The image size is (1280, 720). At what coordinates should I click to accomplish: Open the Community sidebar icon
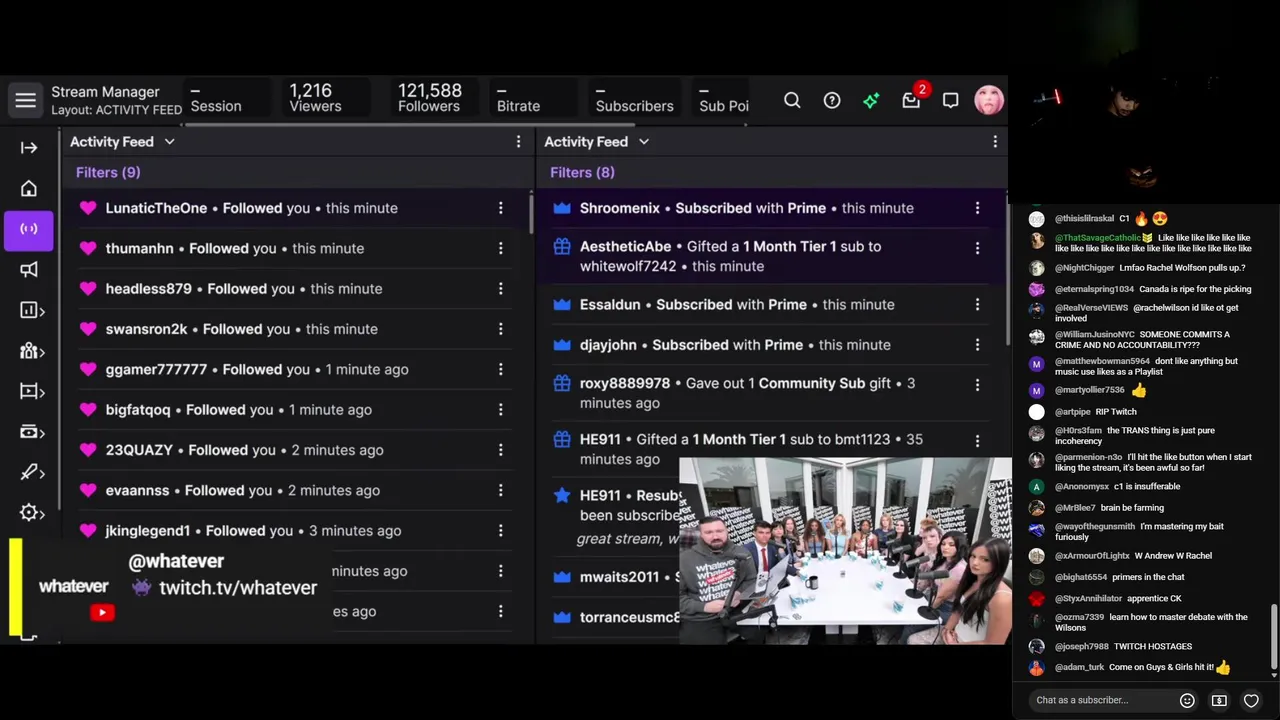pyautogui.click(x=31, y=351)
